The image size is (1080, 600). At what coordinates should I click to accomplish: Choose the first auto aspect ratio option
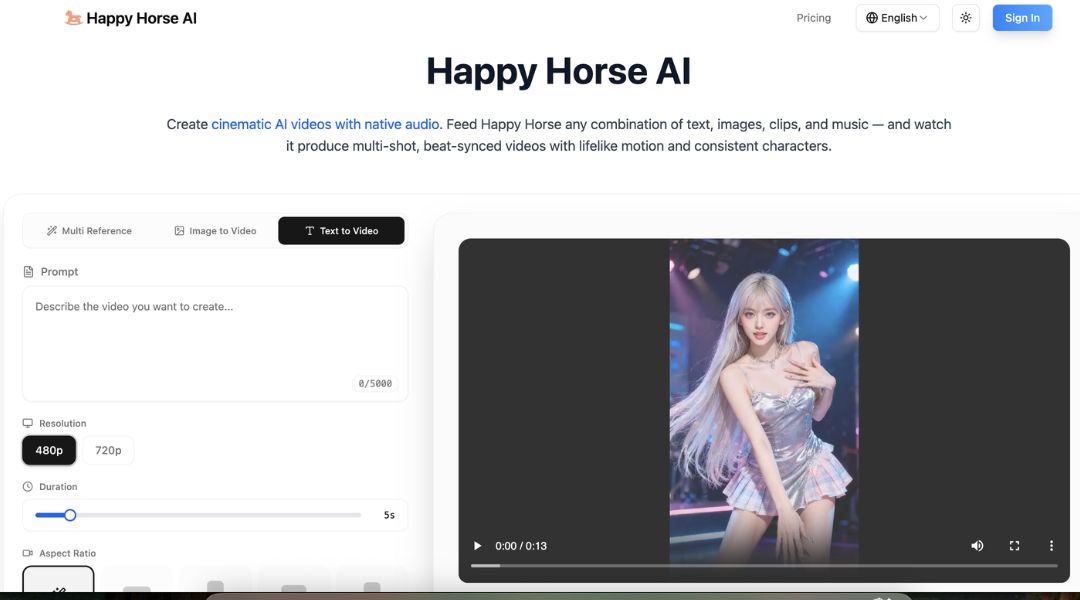(58, 584)
